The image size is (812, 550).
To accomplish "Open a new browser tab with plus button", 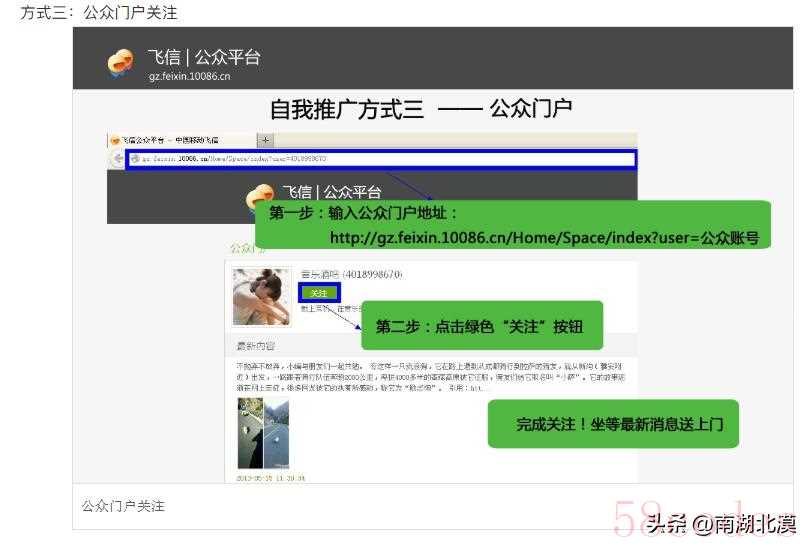I will point(265,140).
